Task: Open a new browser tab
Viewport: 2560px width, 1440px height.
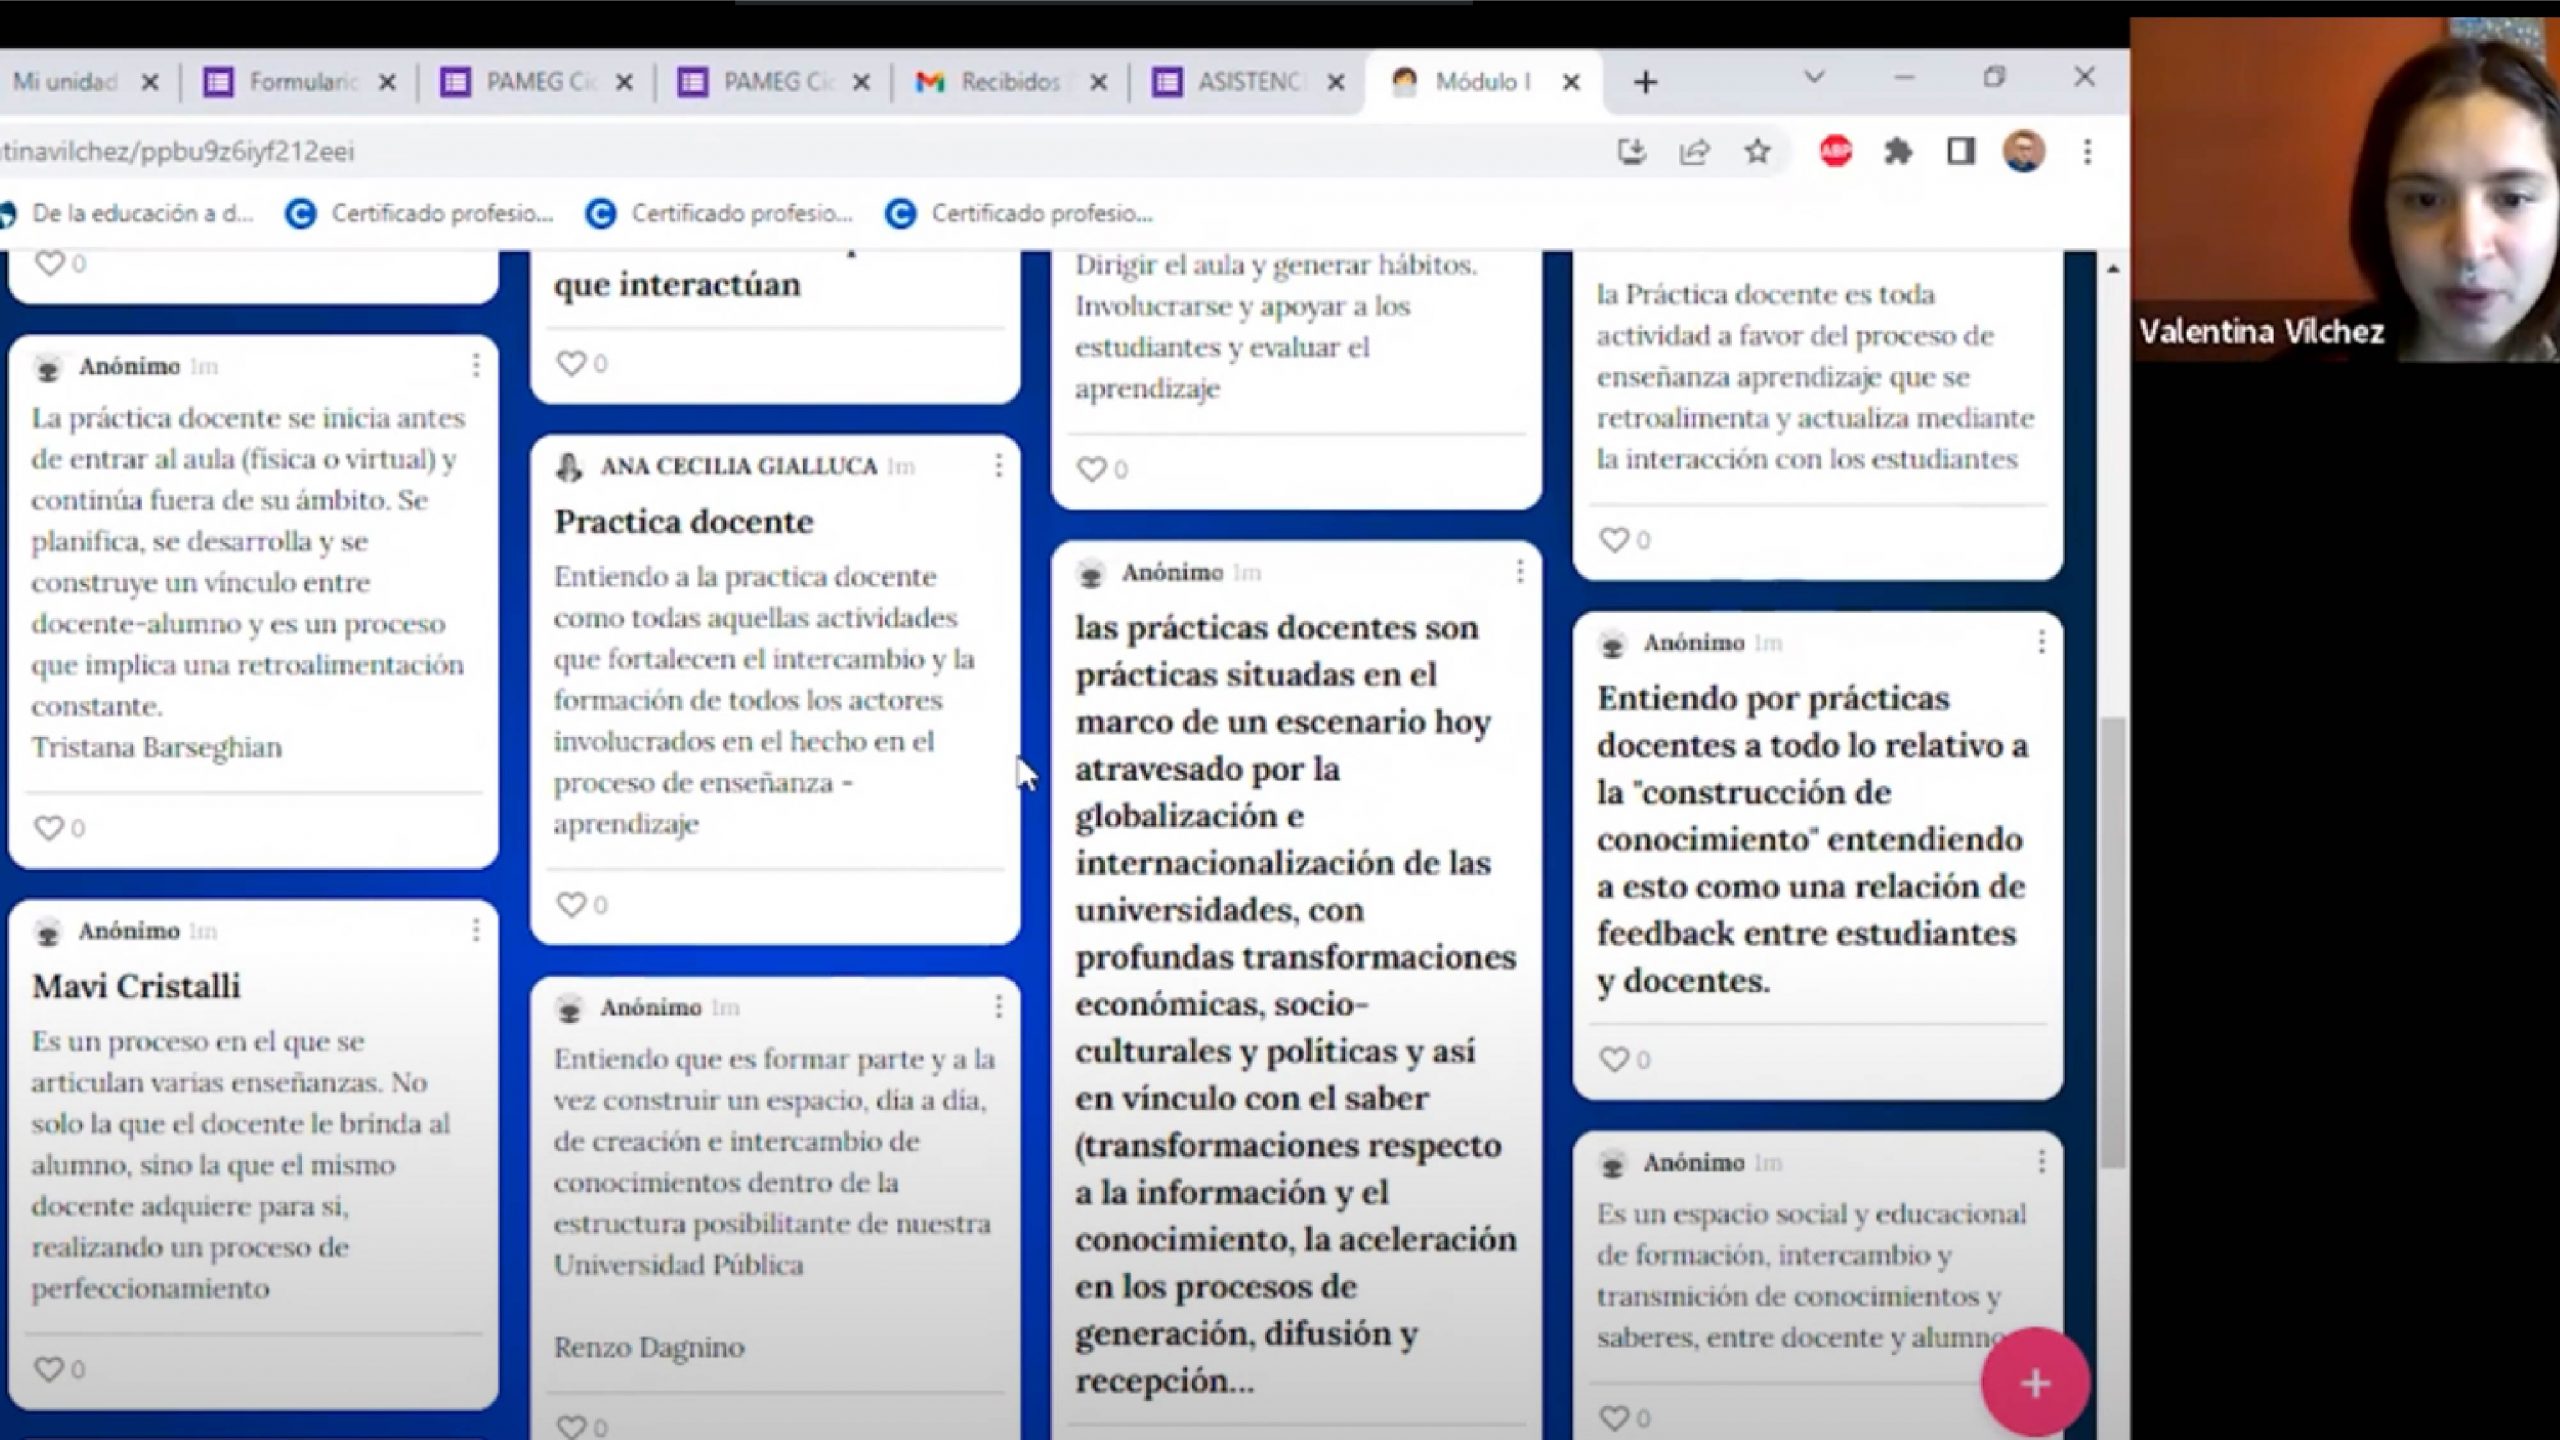Action: coord(1645,82)
